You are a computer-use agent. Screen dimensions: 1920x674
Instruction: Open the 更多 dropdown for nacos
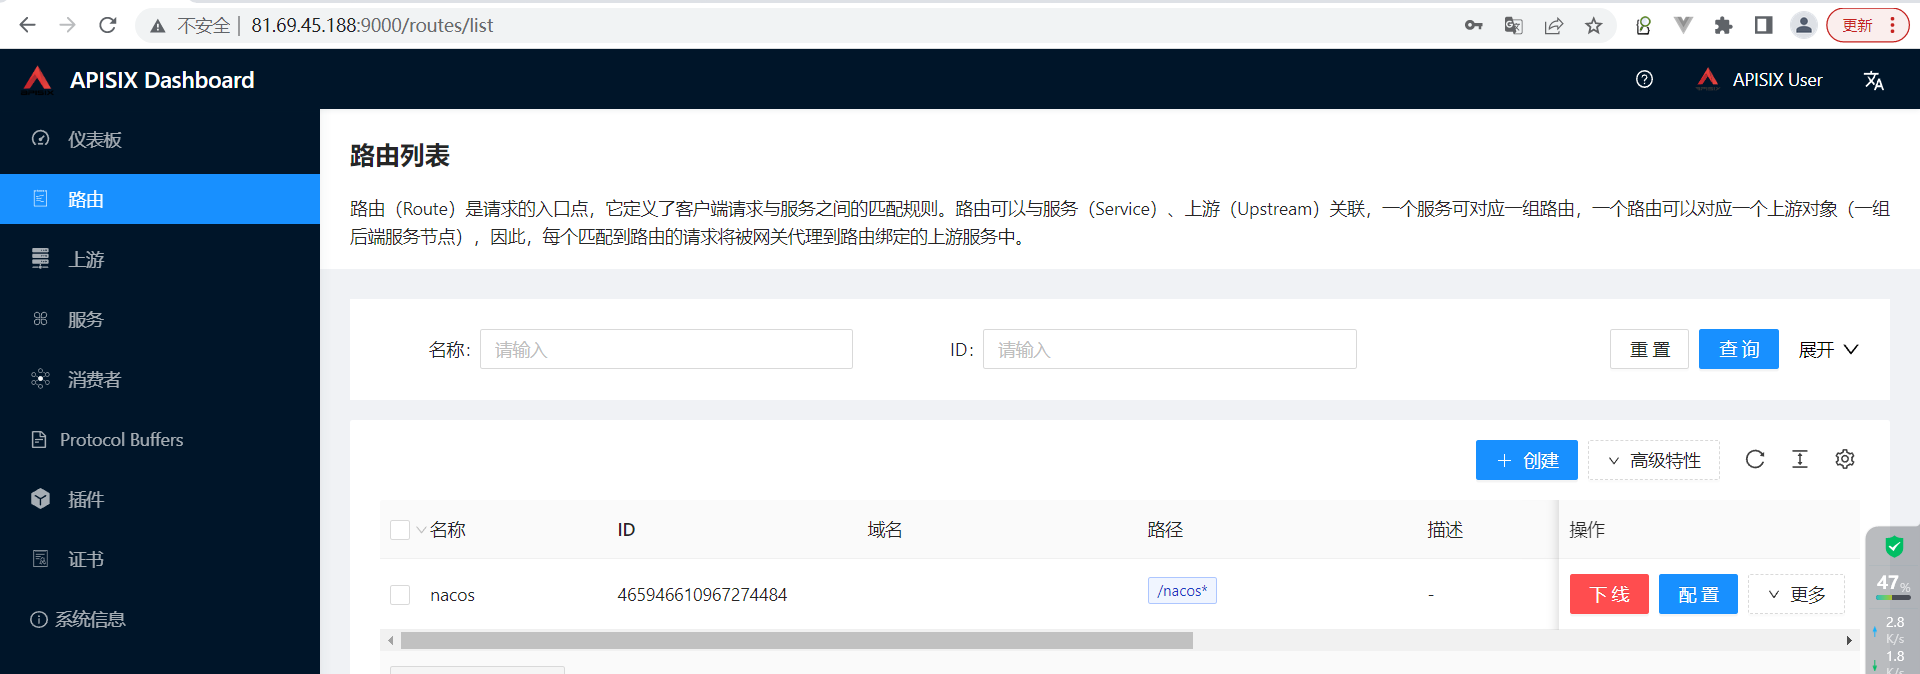click(x=1796, y=595)
